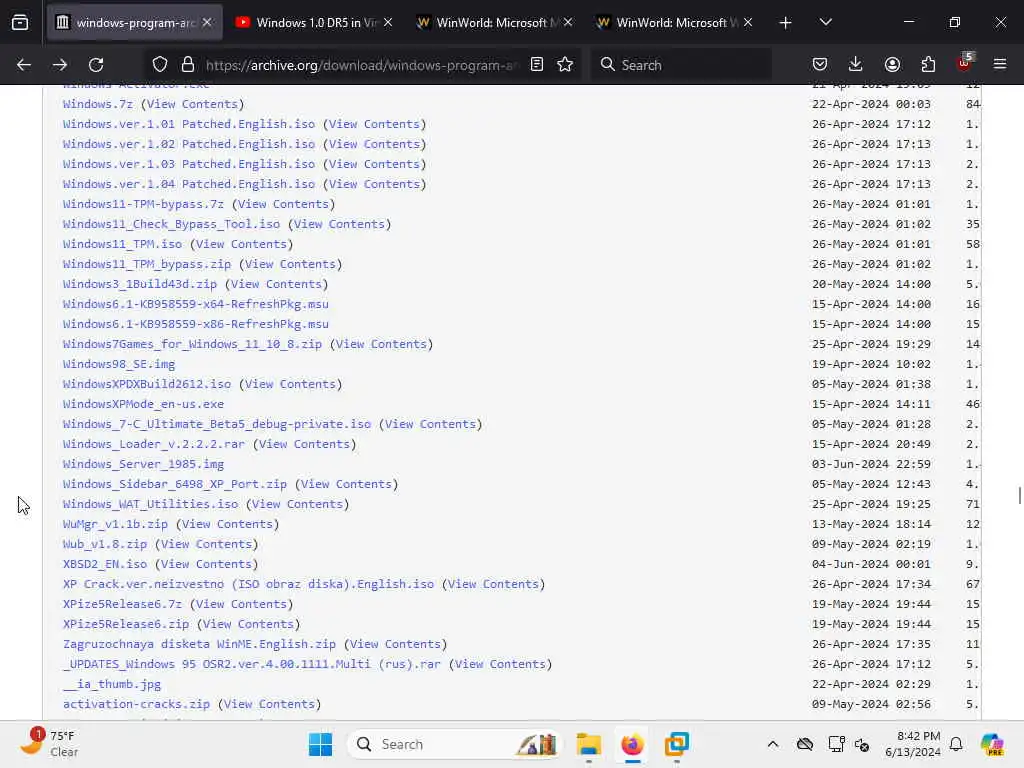This screenshot has height=768, width=1024.
Task: Download Windows_Server_1985.img
Action: pyautogui.click(x=143, y=464)
